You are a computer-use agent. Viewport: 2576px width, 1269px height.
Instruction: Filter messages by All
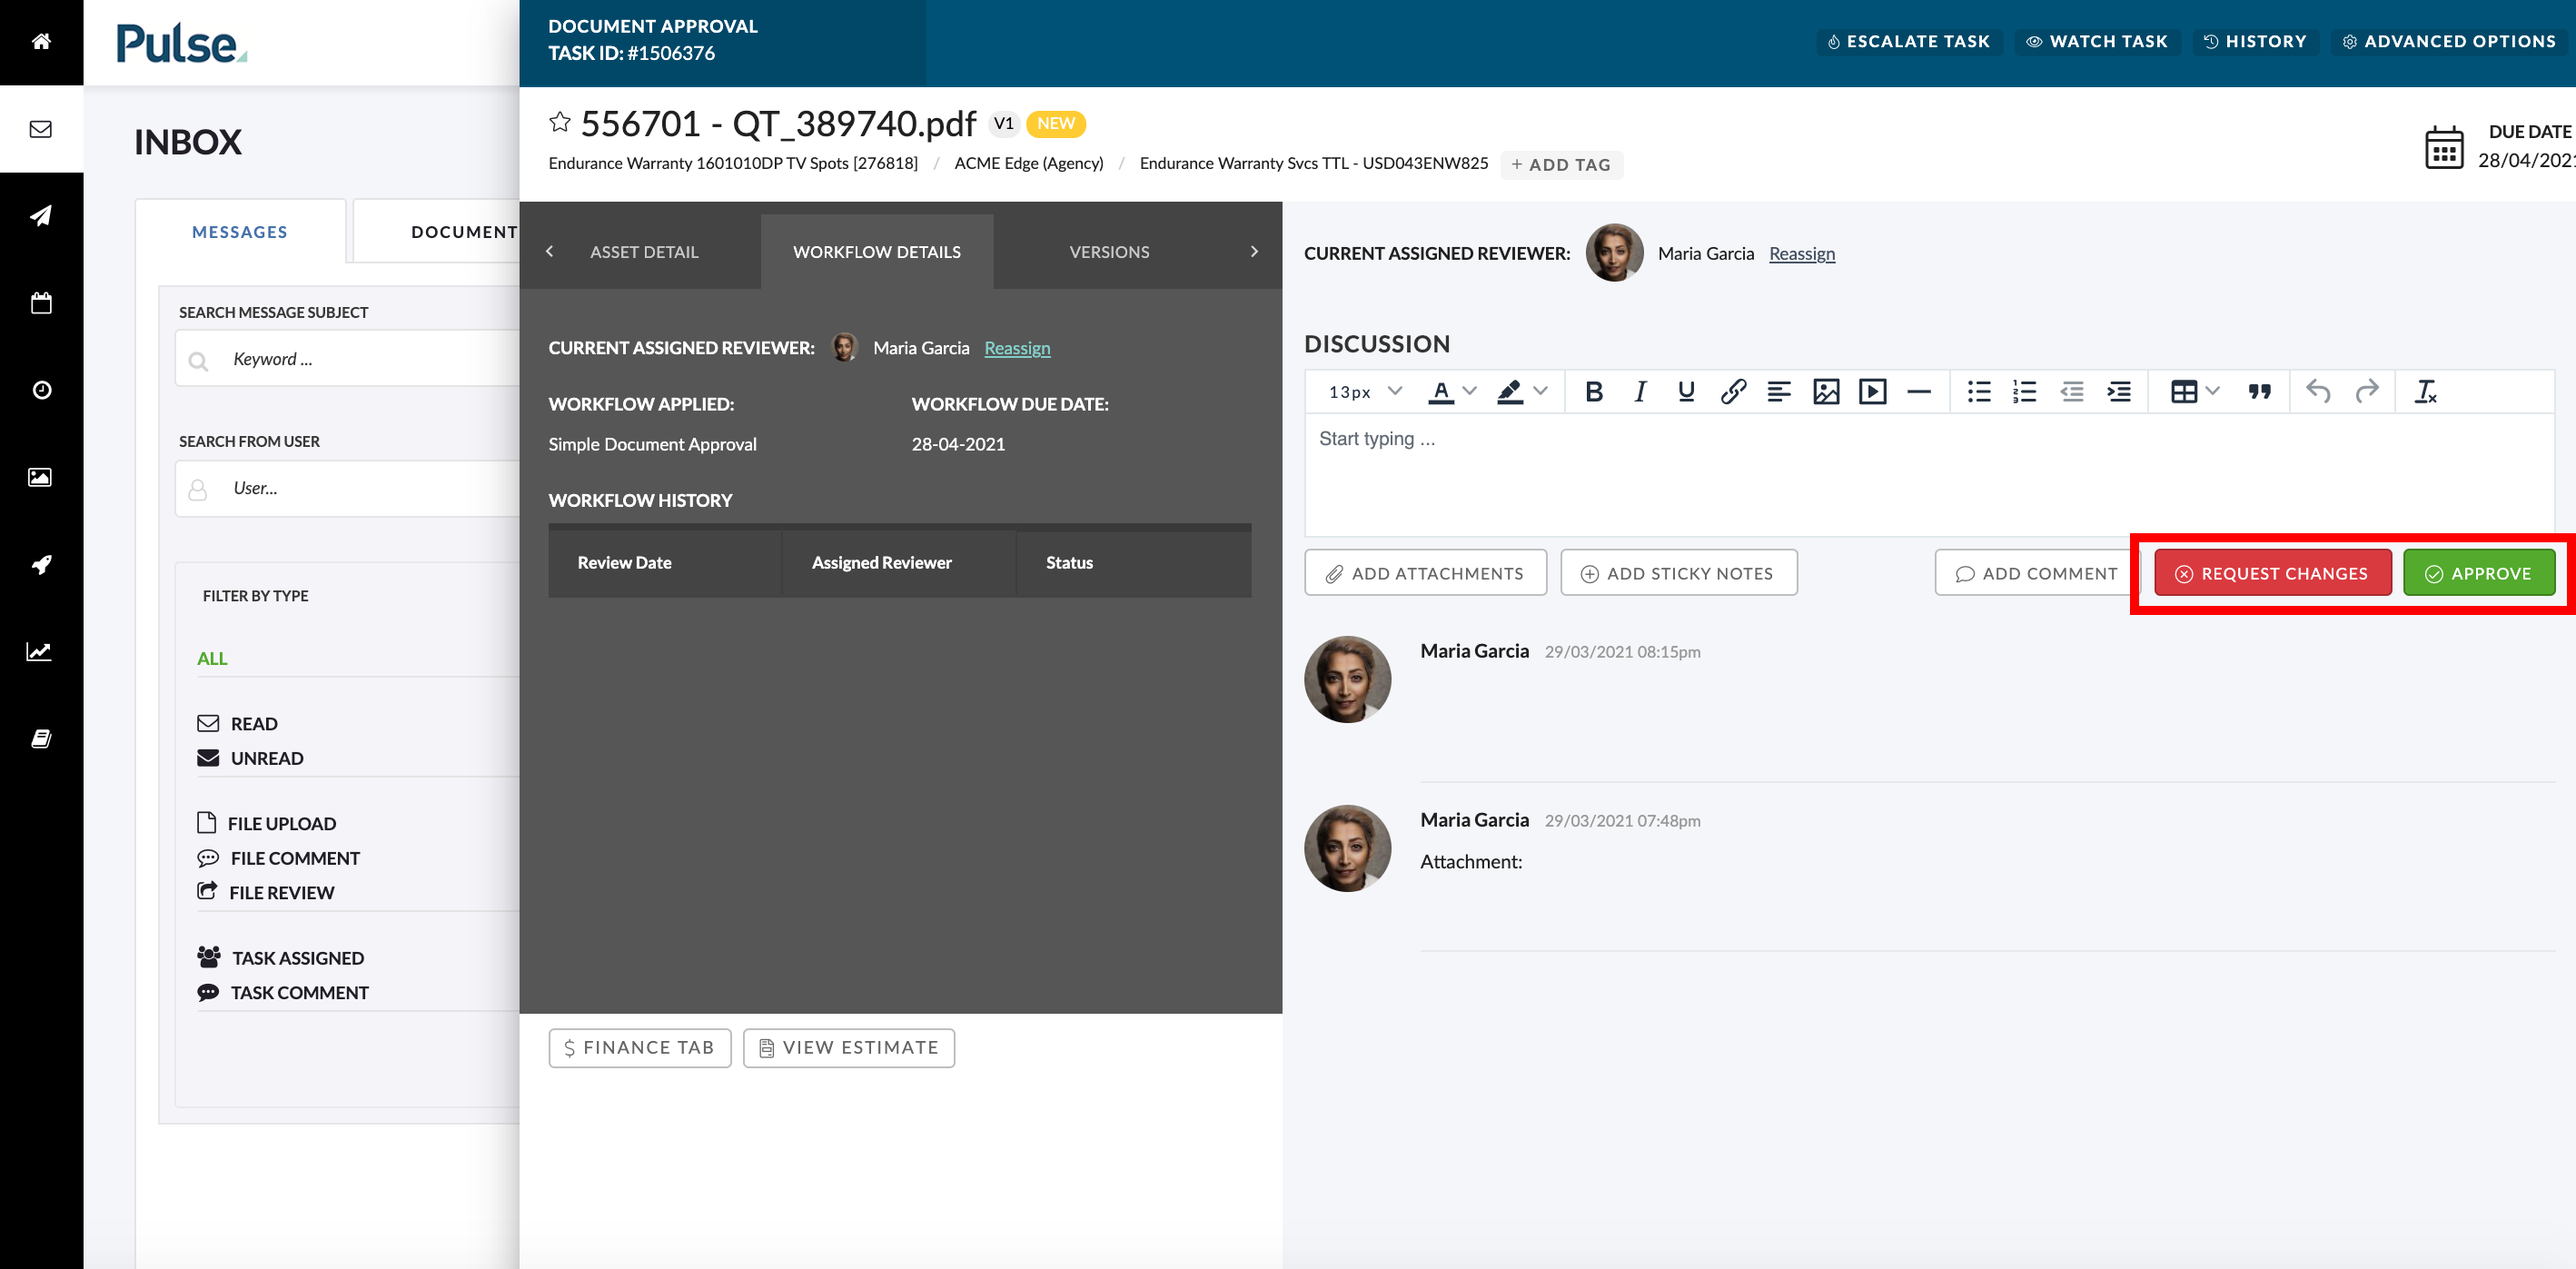point(212,659)
